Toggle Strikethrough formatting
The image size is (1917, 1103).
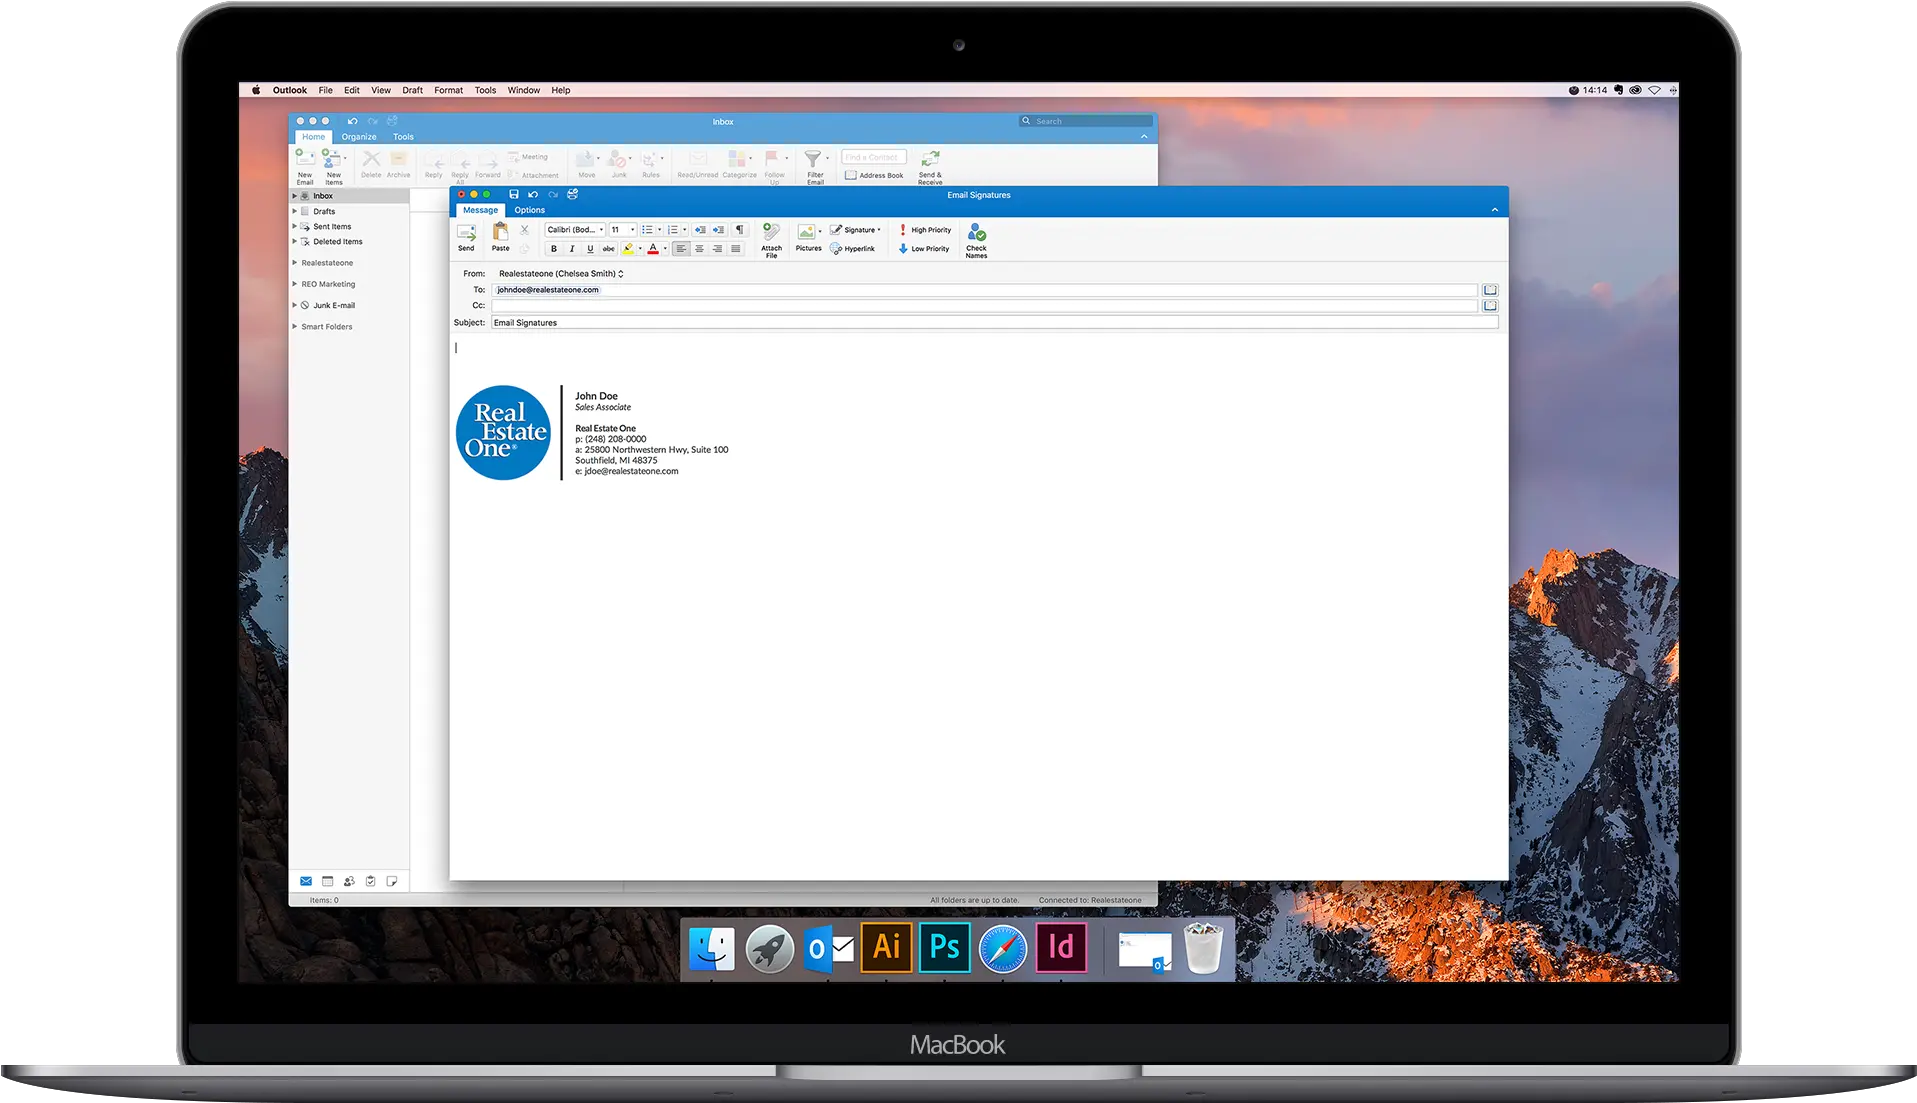(x=608, y=249)
